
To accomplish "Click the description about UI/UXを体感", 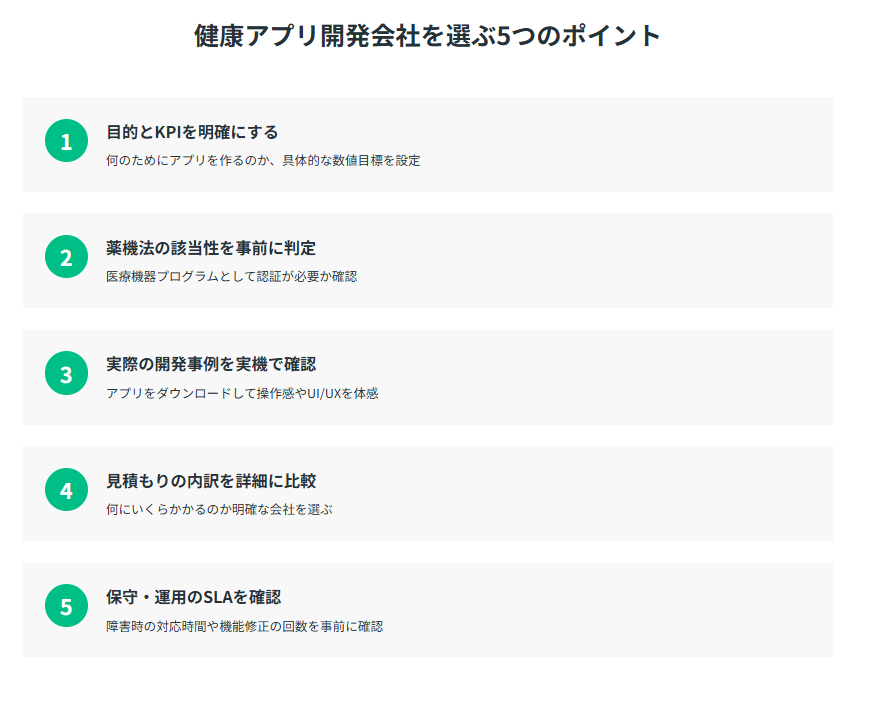I will (x=242, y=393).
